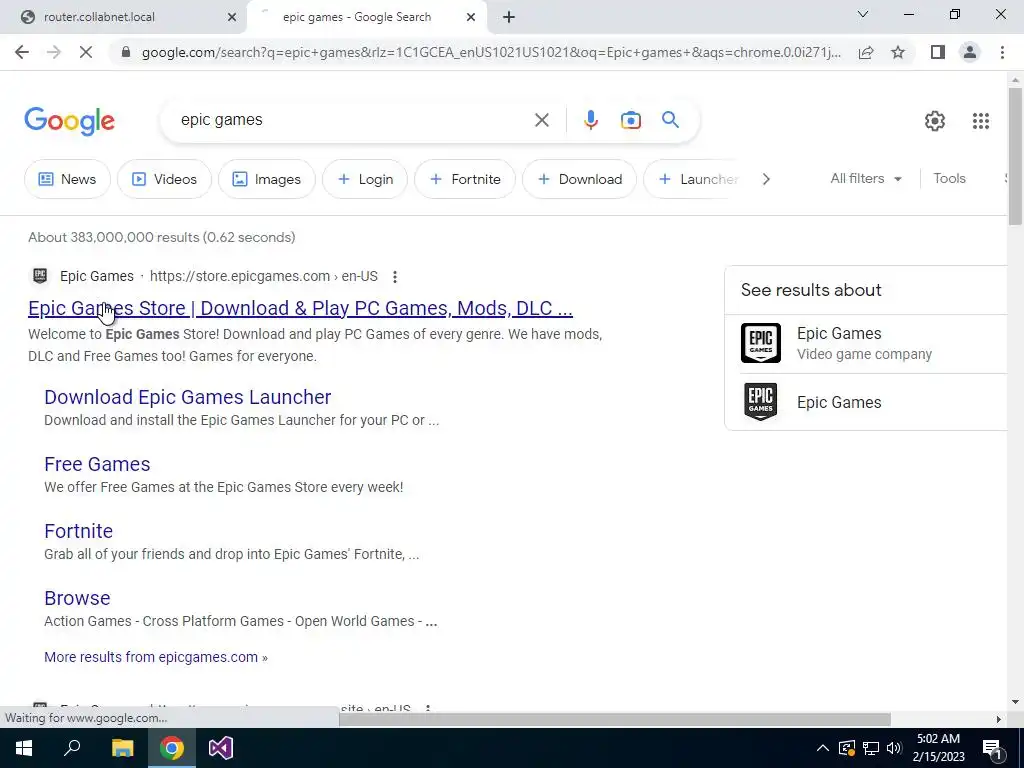Viewport: 1024px width, 768px height.
Task: Go back using the browser back arrow
Action: [22, 52]
